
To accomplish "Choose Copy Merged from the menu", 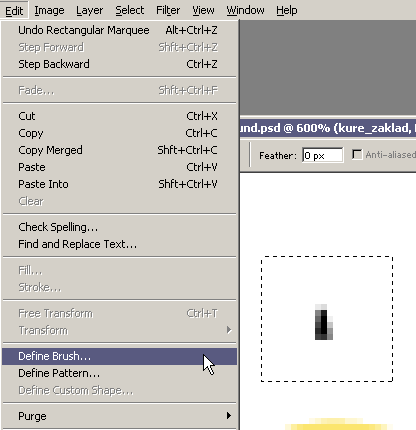I will (x=119, y=150).
